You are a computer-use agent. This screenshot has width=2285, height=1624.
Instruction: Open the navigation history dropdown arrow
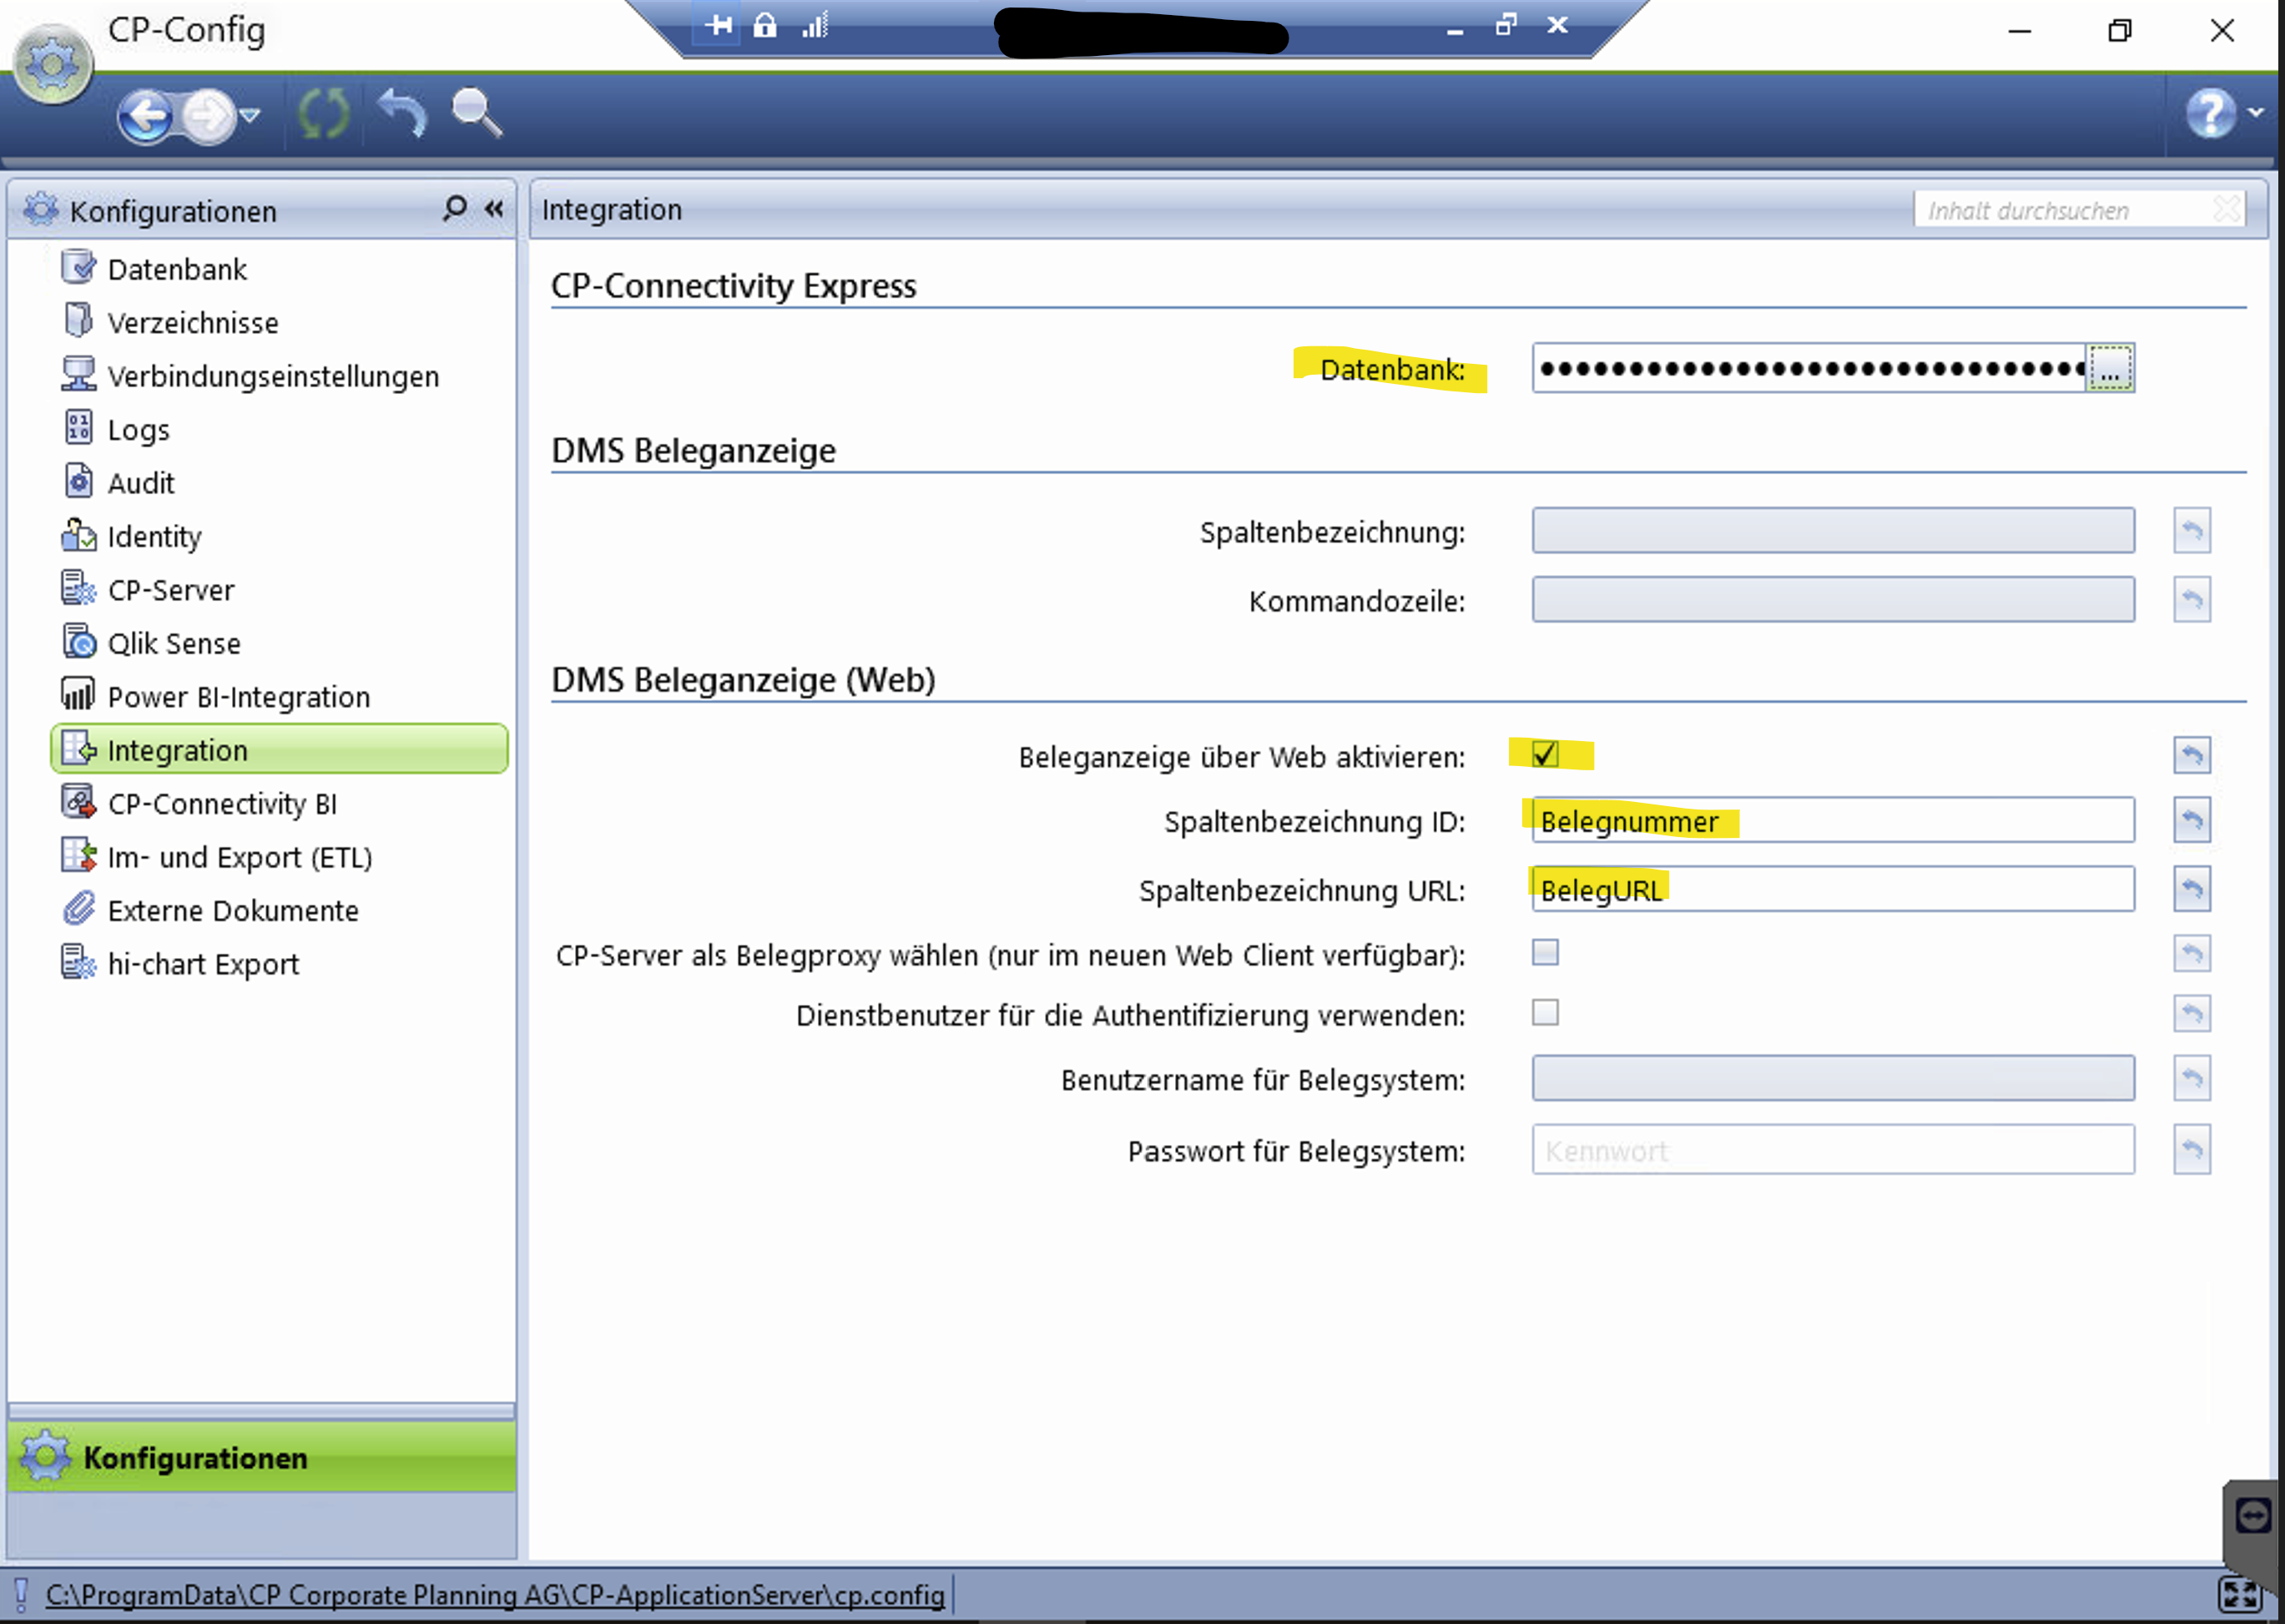coord(251,116)
